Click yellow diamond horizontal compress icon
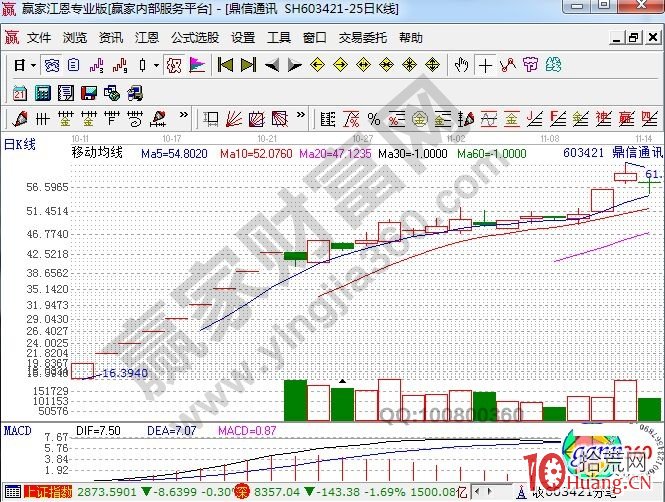 click(386, 65)
